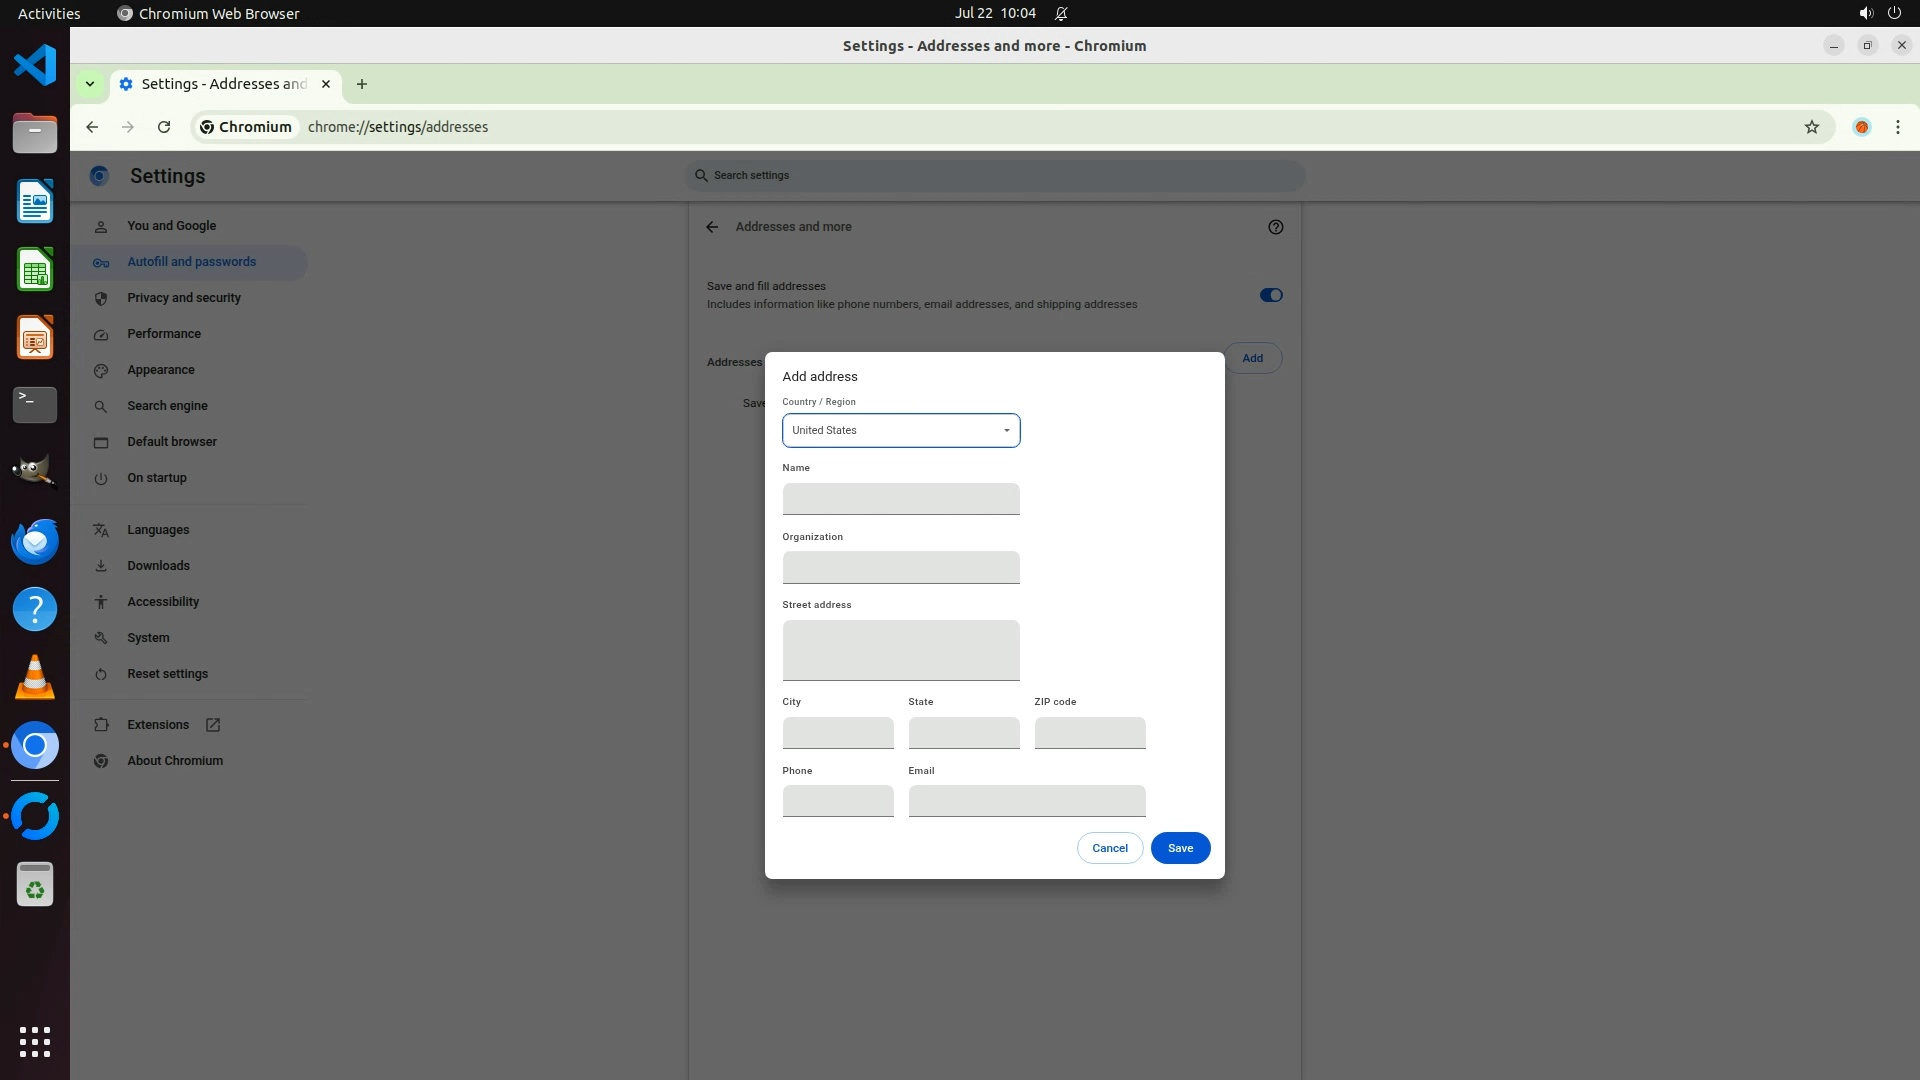Open Extensions external link icon
This screenshot has width=1920, height=1080.
point(213,725)
